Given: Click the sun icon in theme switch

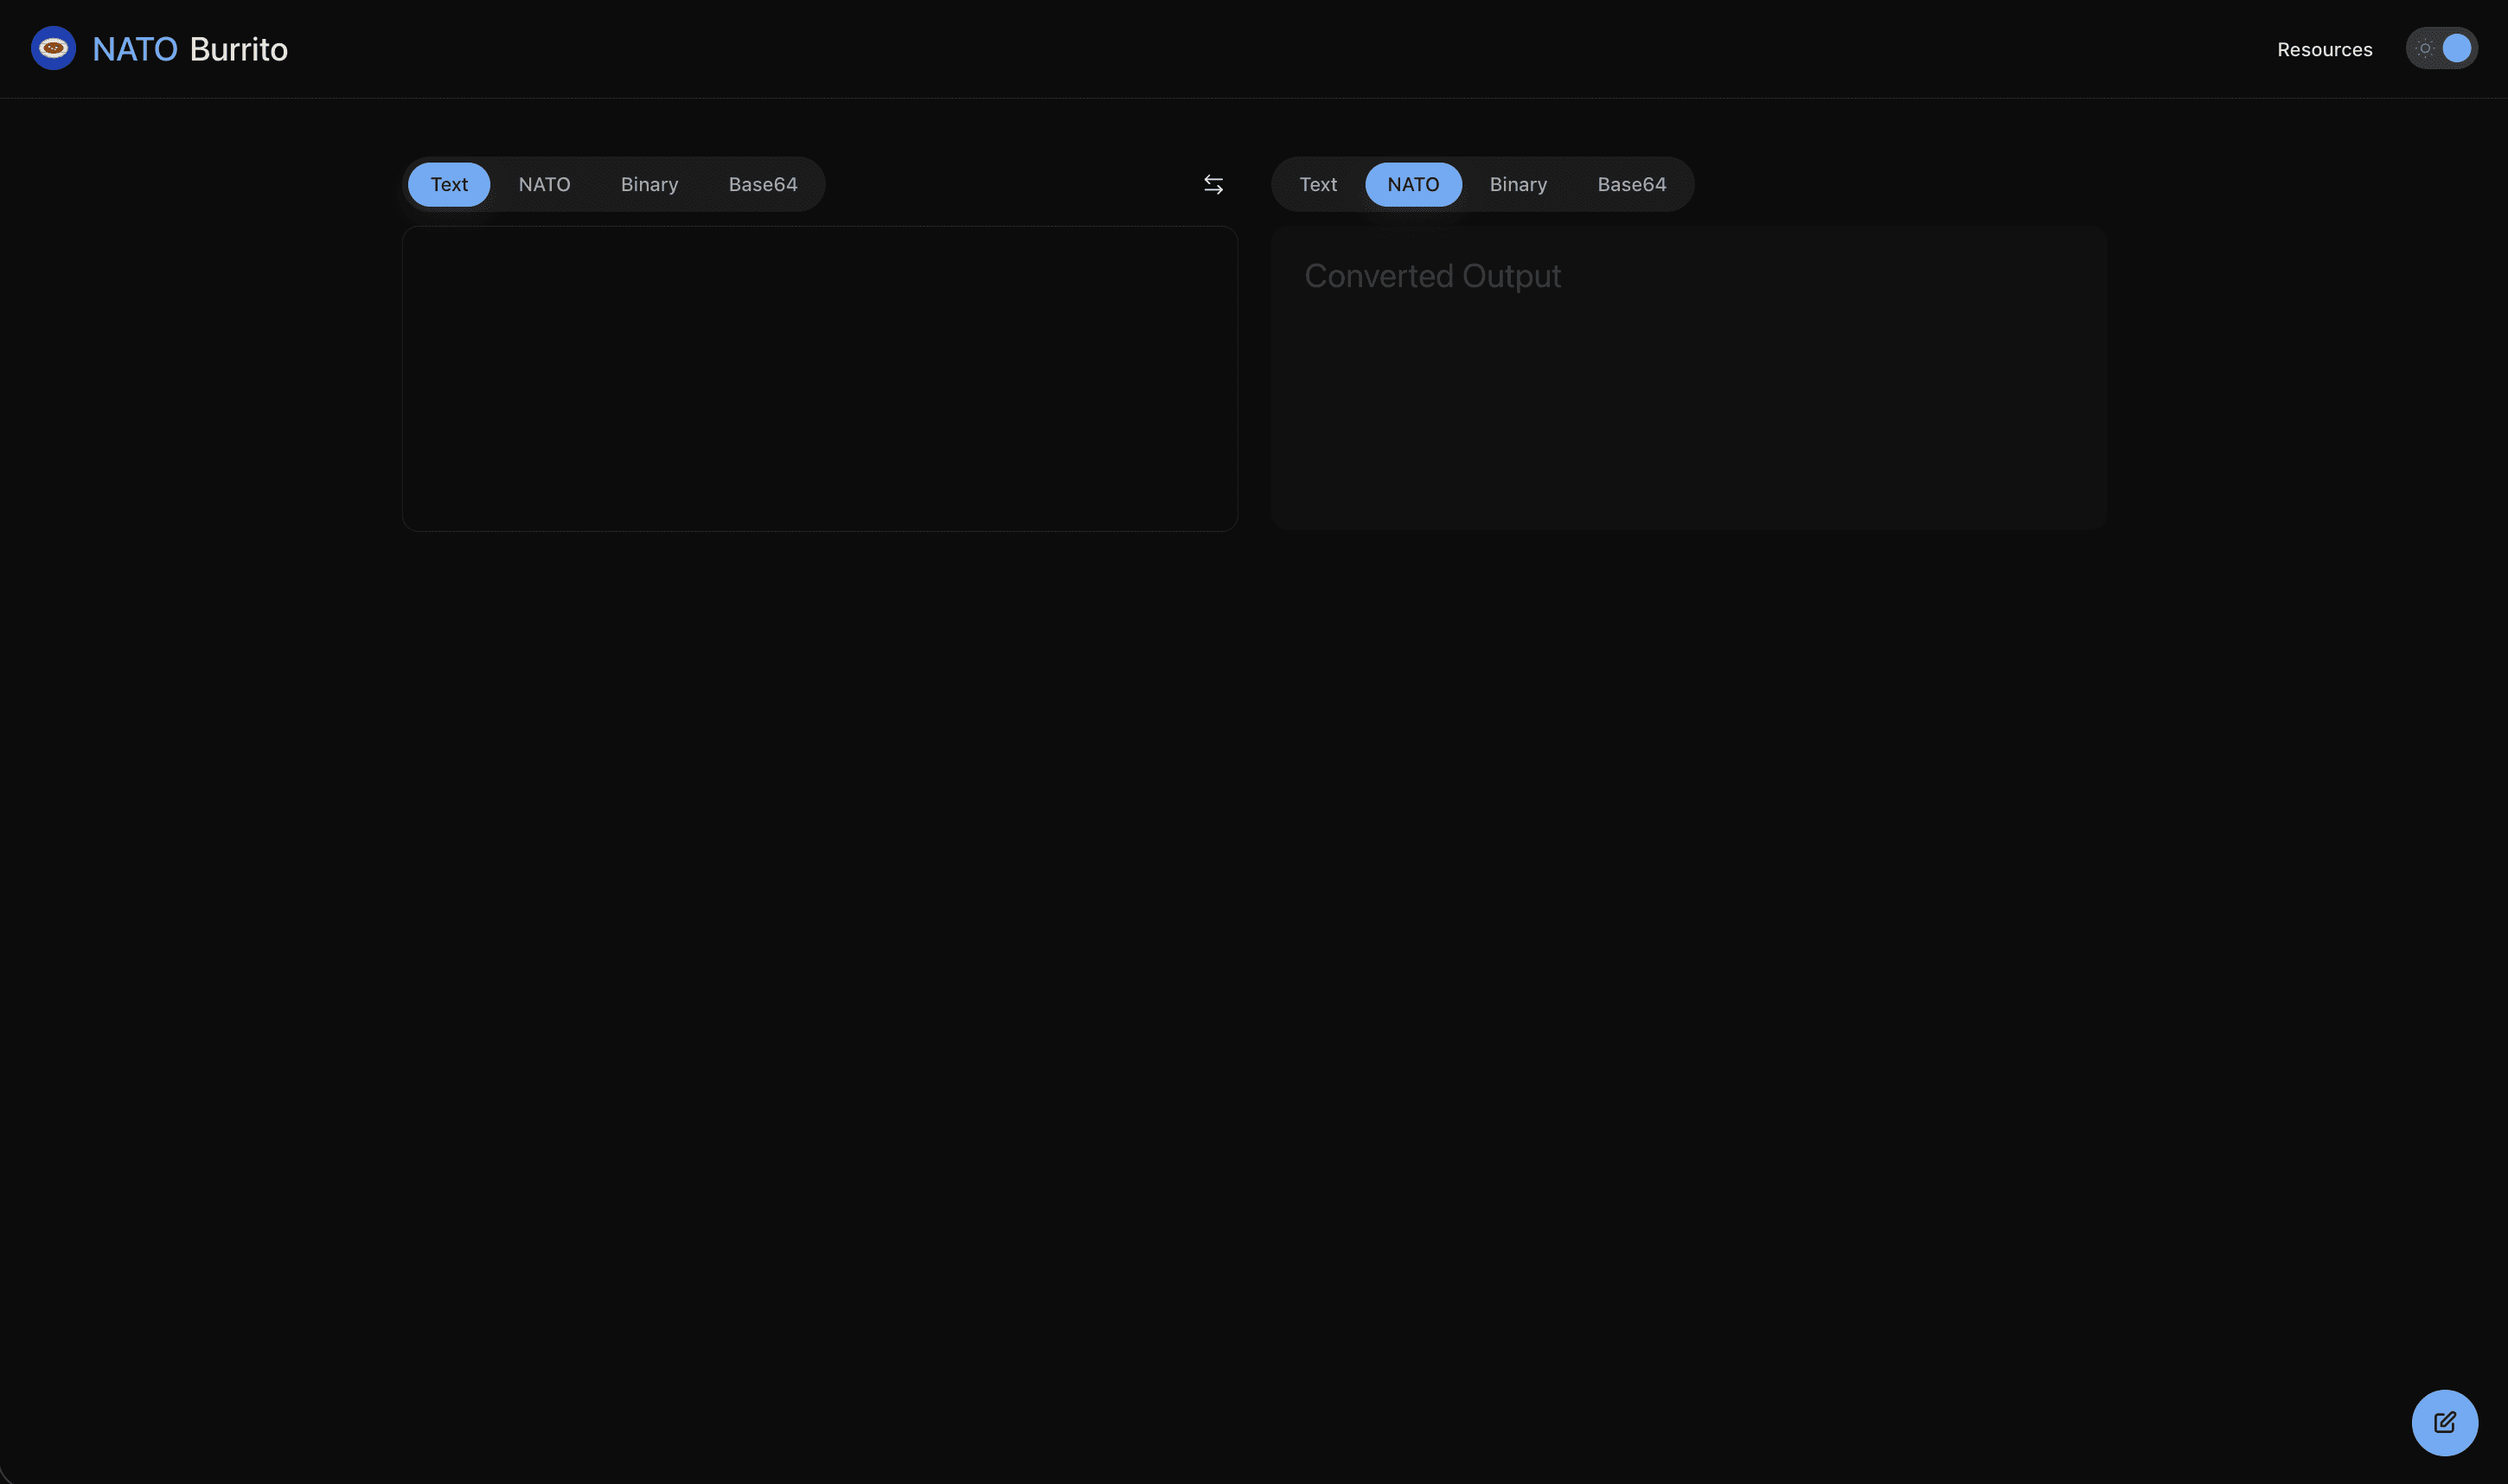Looking at the screenshot, I should [2425, 48].
